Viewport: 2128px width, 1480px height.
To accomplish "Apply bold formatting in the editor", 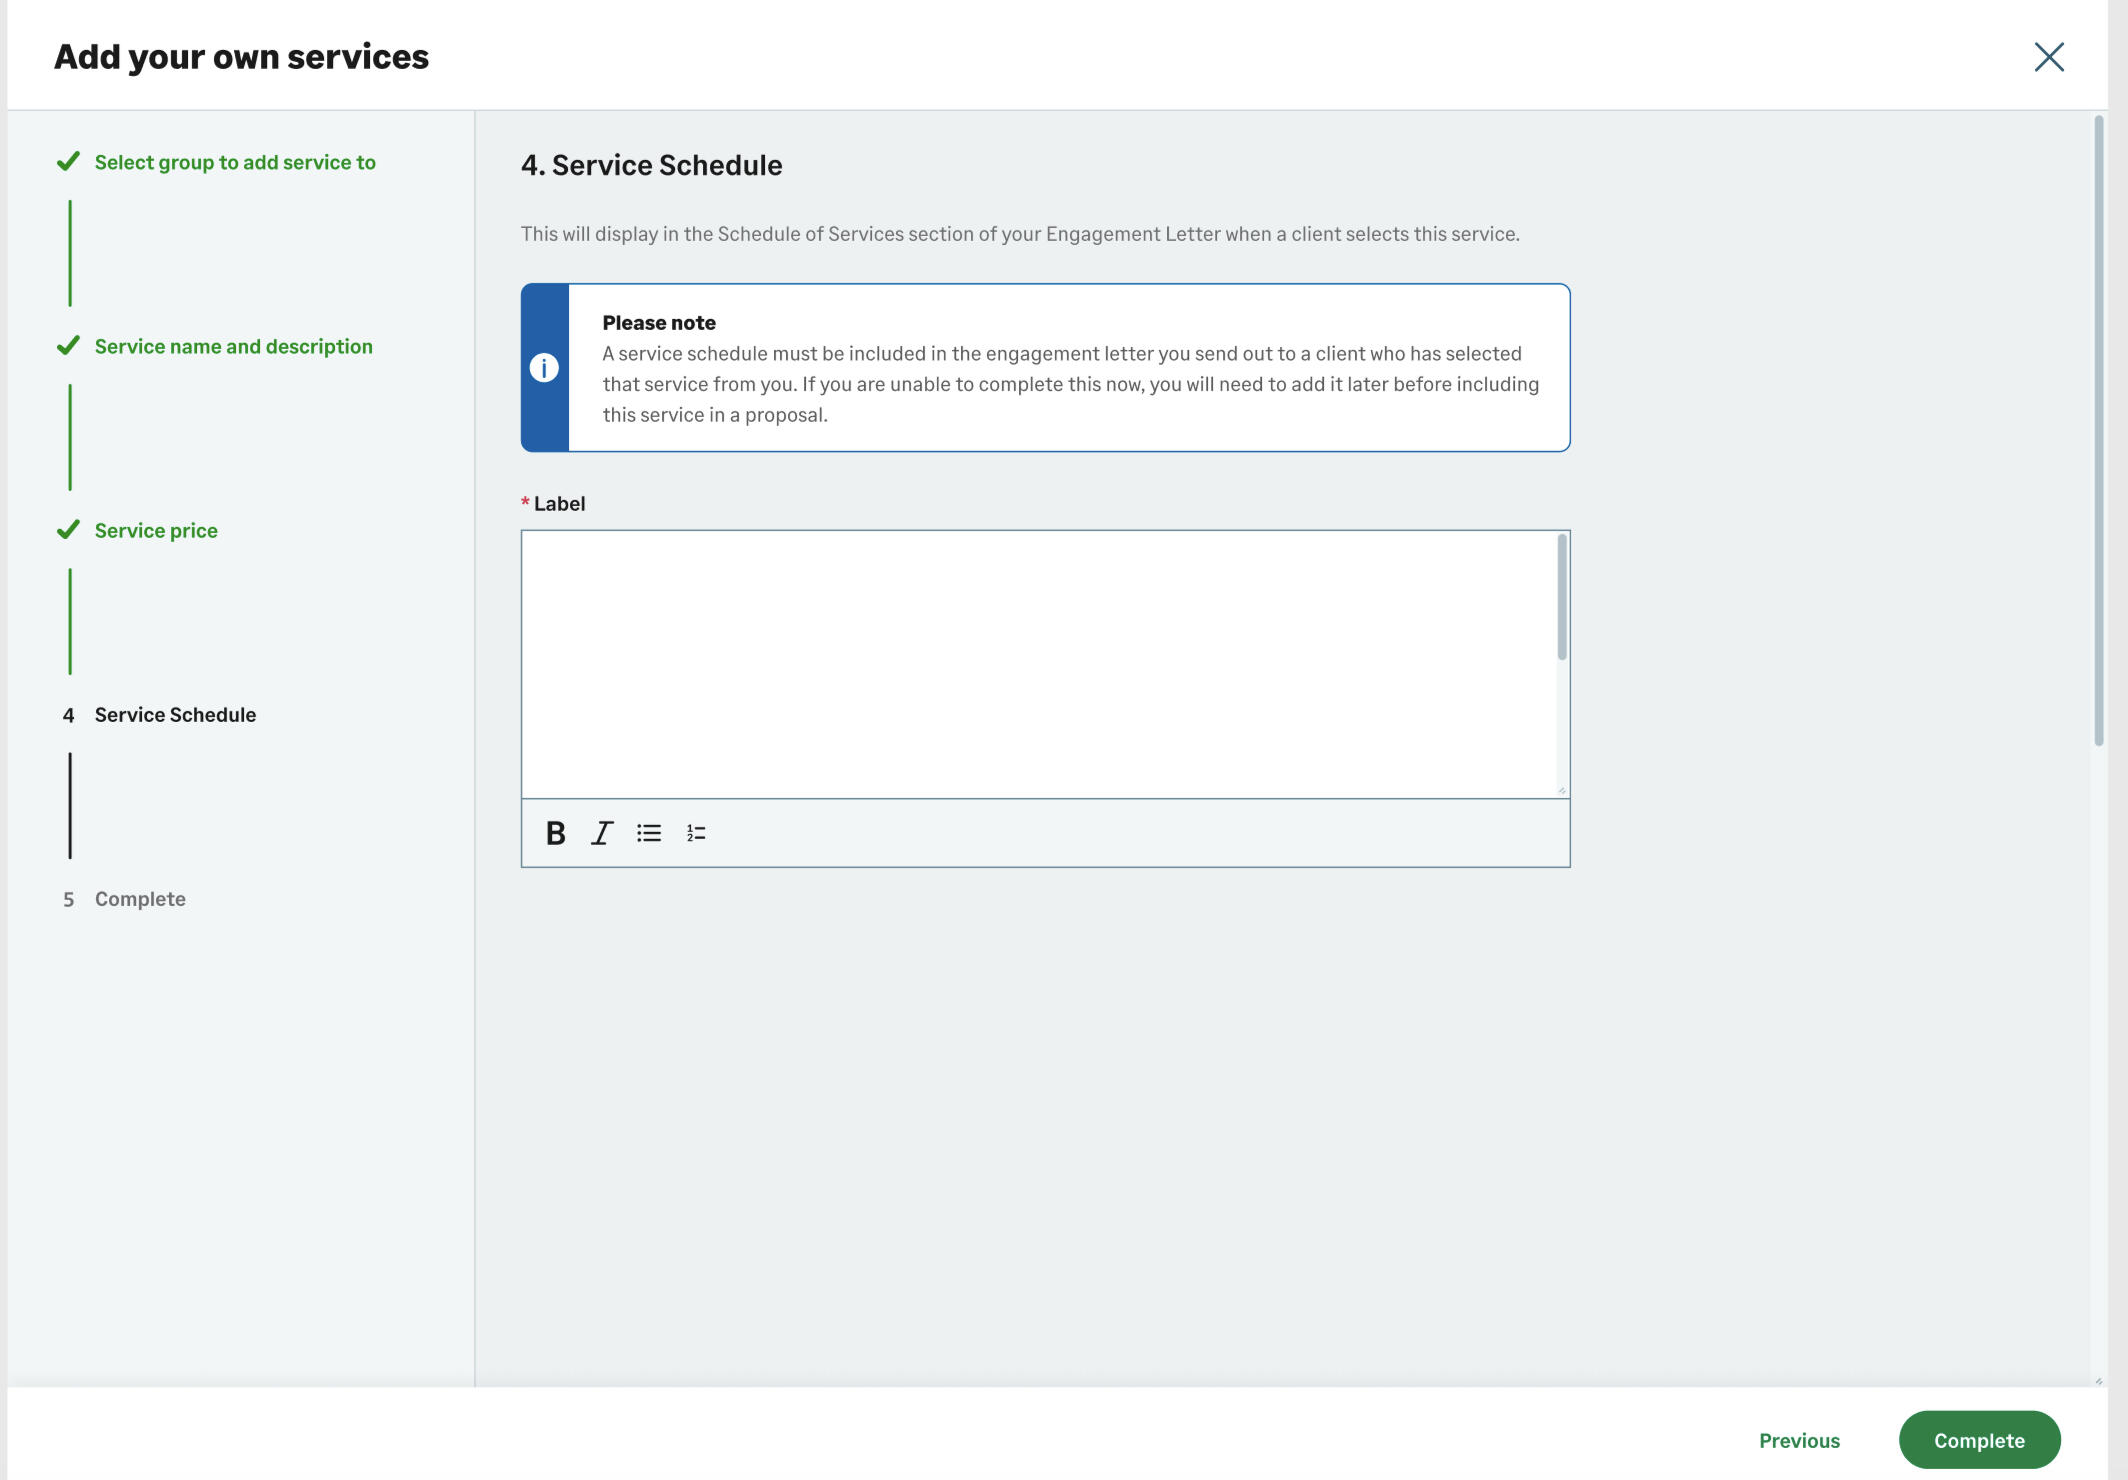I will tap(556, 833).
